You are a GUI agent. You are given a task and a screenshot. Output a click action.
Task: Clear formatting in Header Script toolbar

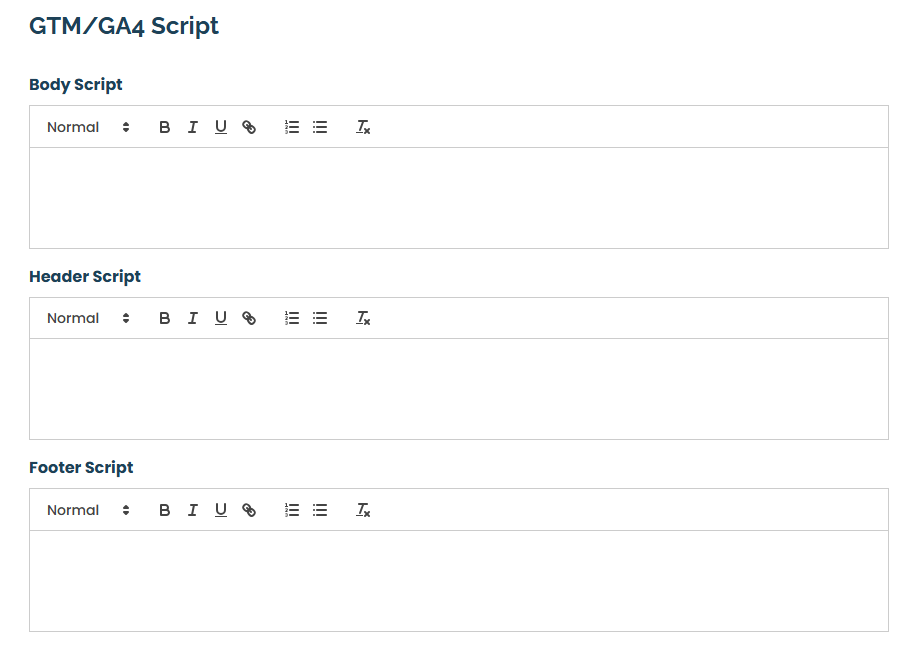point(363,318)
